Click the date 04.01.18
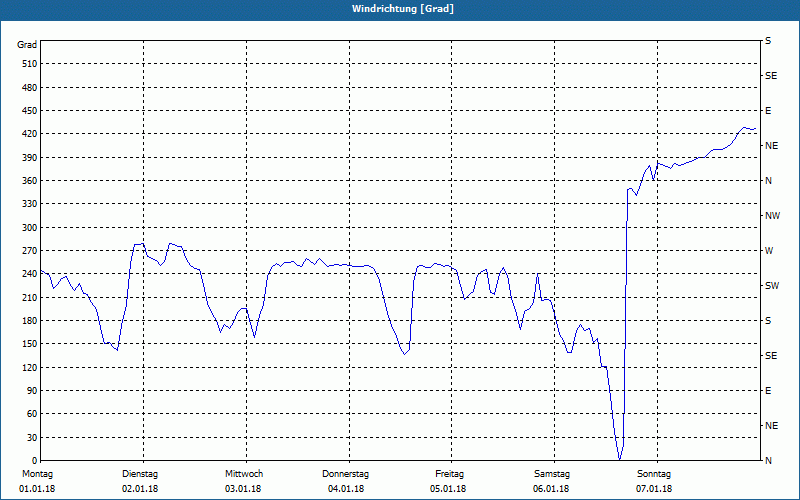Image resolution: width=800 pixels, height=500 pixels. pyautogui.click(x=346, y=489)
